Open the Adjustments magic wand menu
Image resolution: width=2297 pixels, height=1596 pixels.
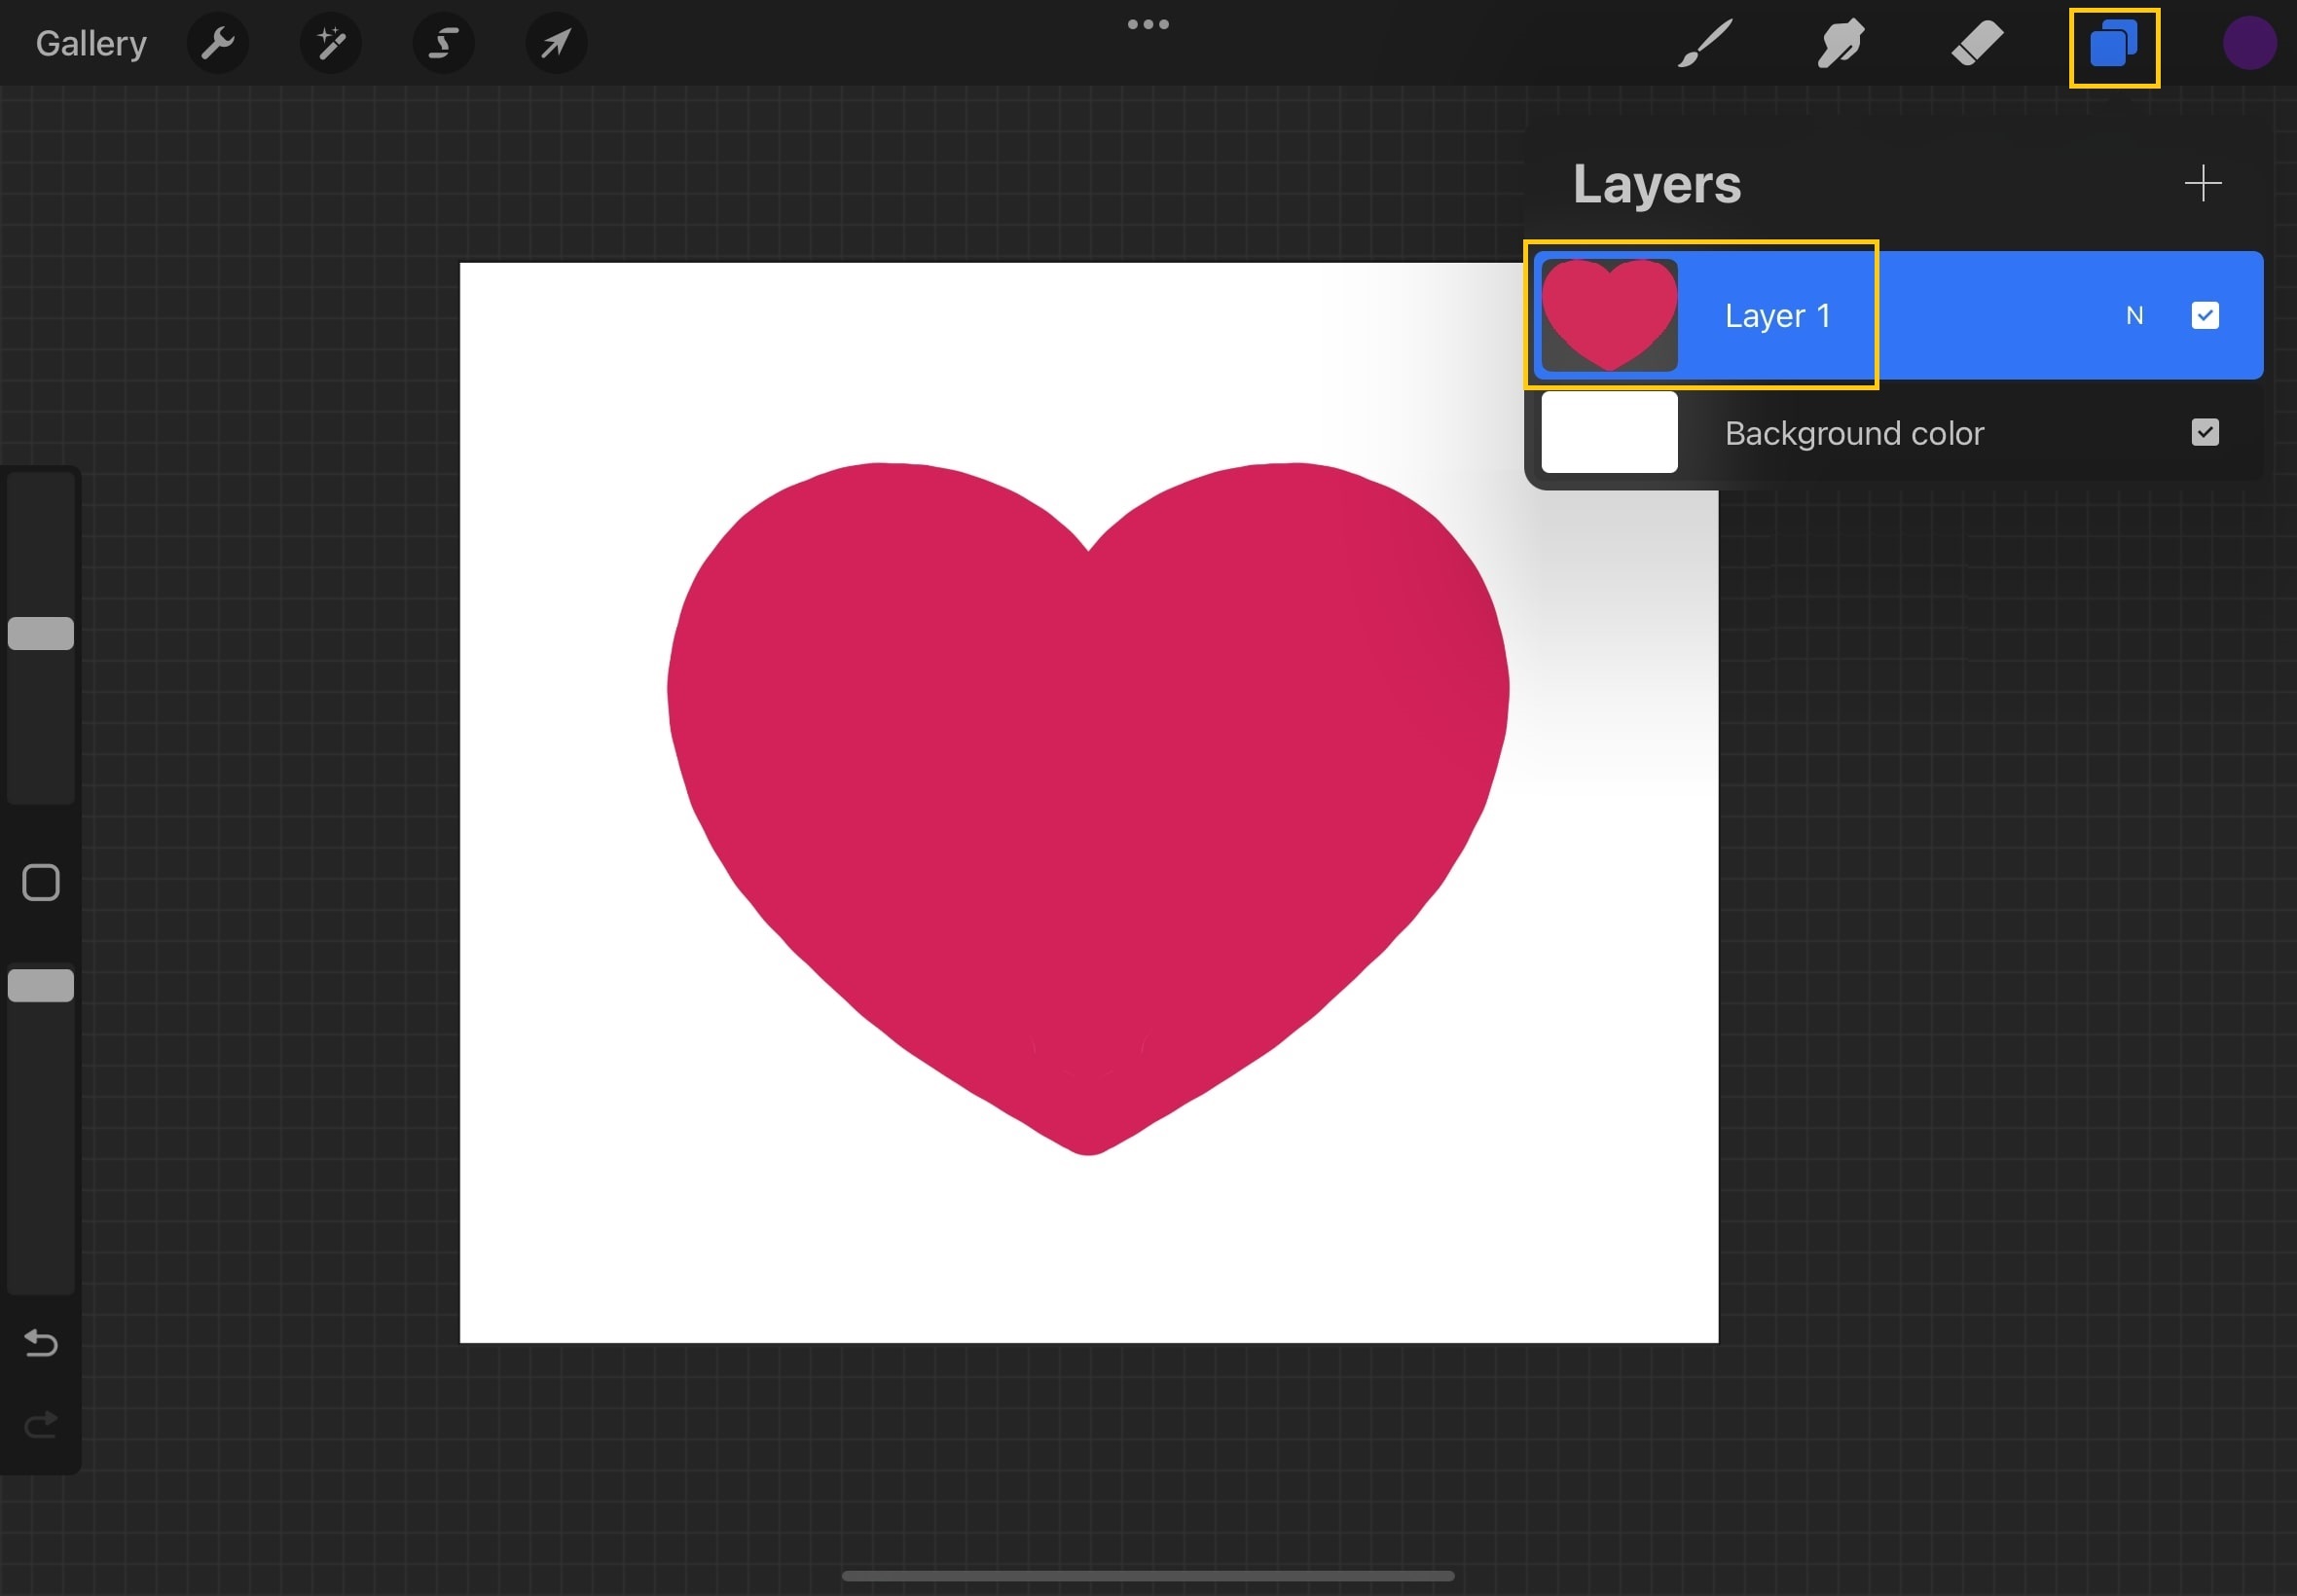point(331,43)
